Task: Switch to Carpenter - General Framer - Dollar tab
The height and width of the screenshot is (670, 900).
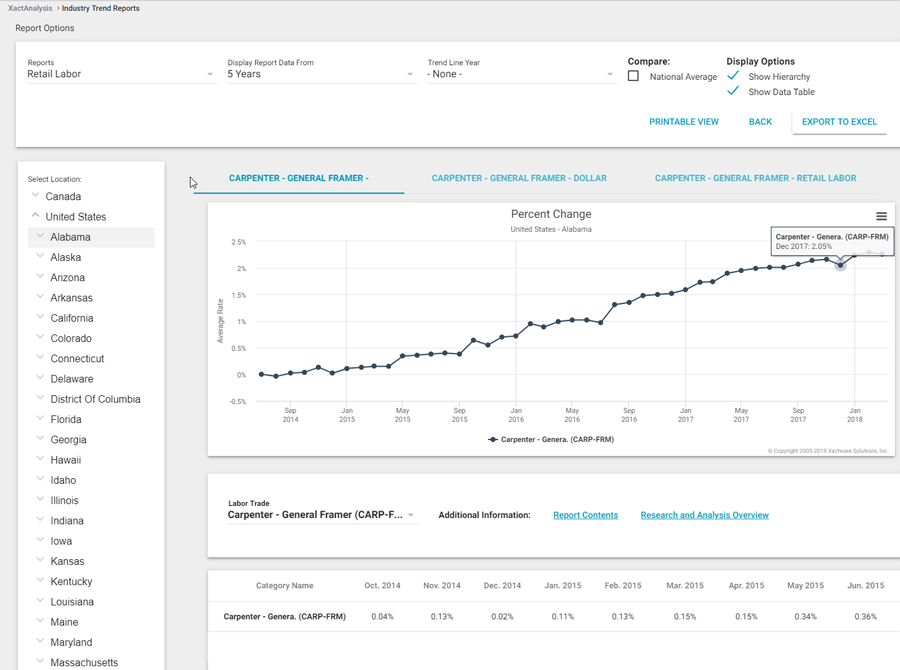Action: click(x=519, y=178)
